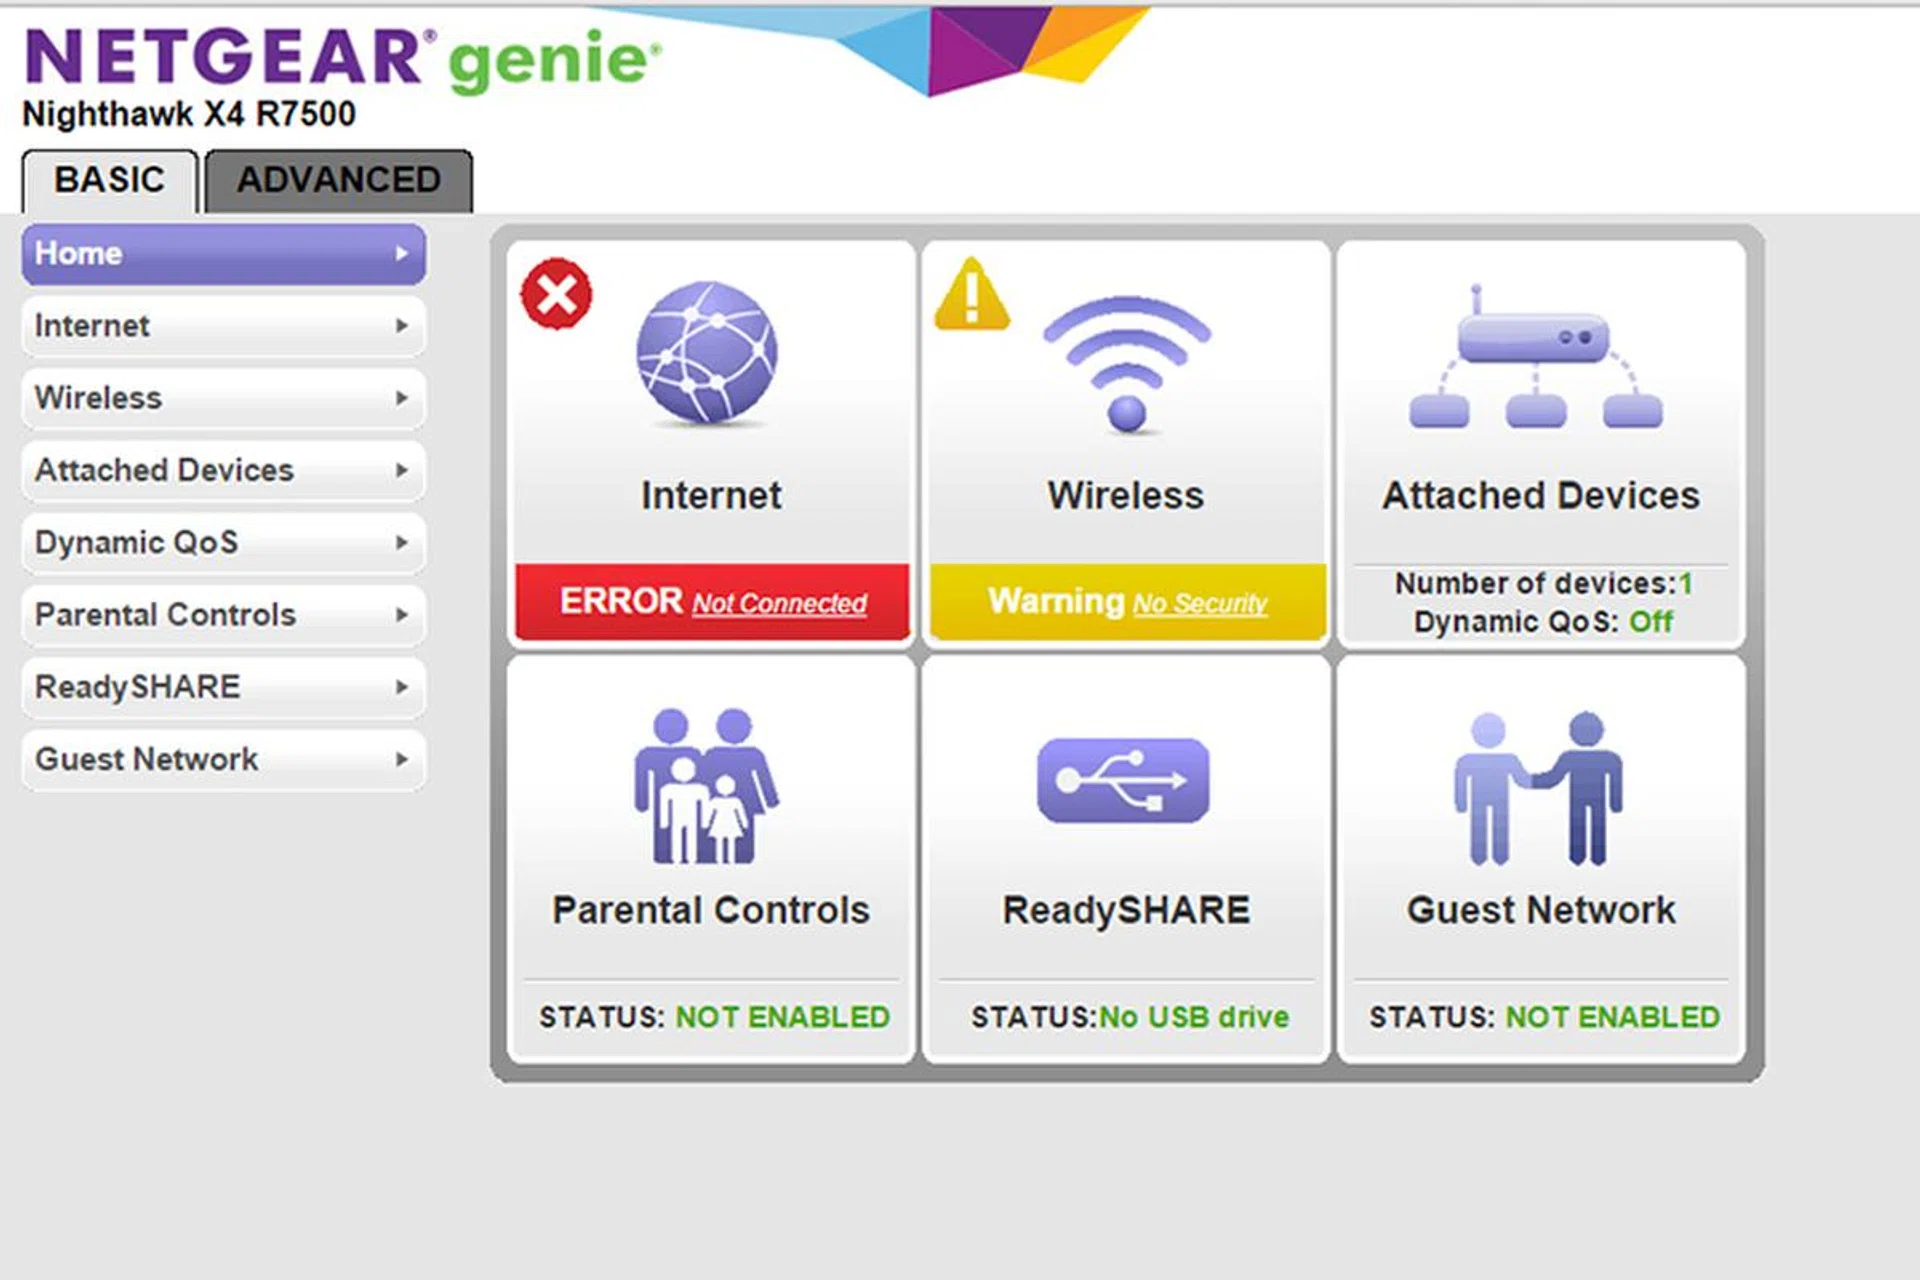Open the Attached Devices router icon
This screenshot has width=1920, height=1280.
pyautogui.click(x=1536, y=362)
